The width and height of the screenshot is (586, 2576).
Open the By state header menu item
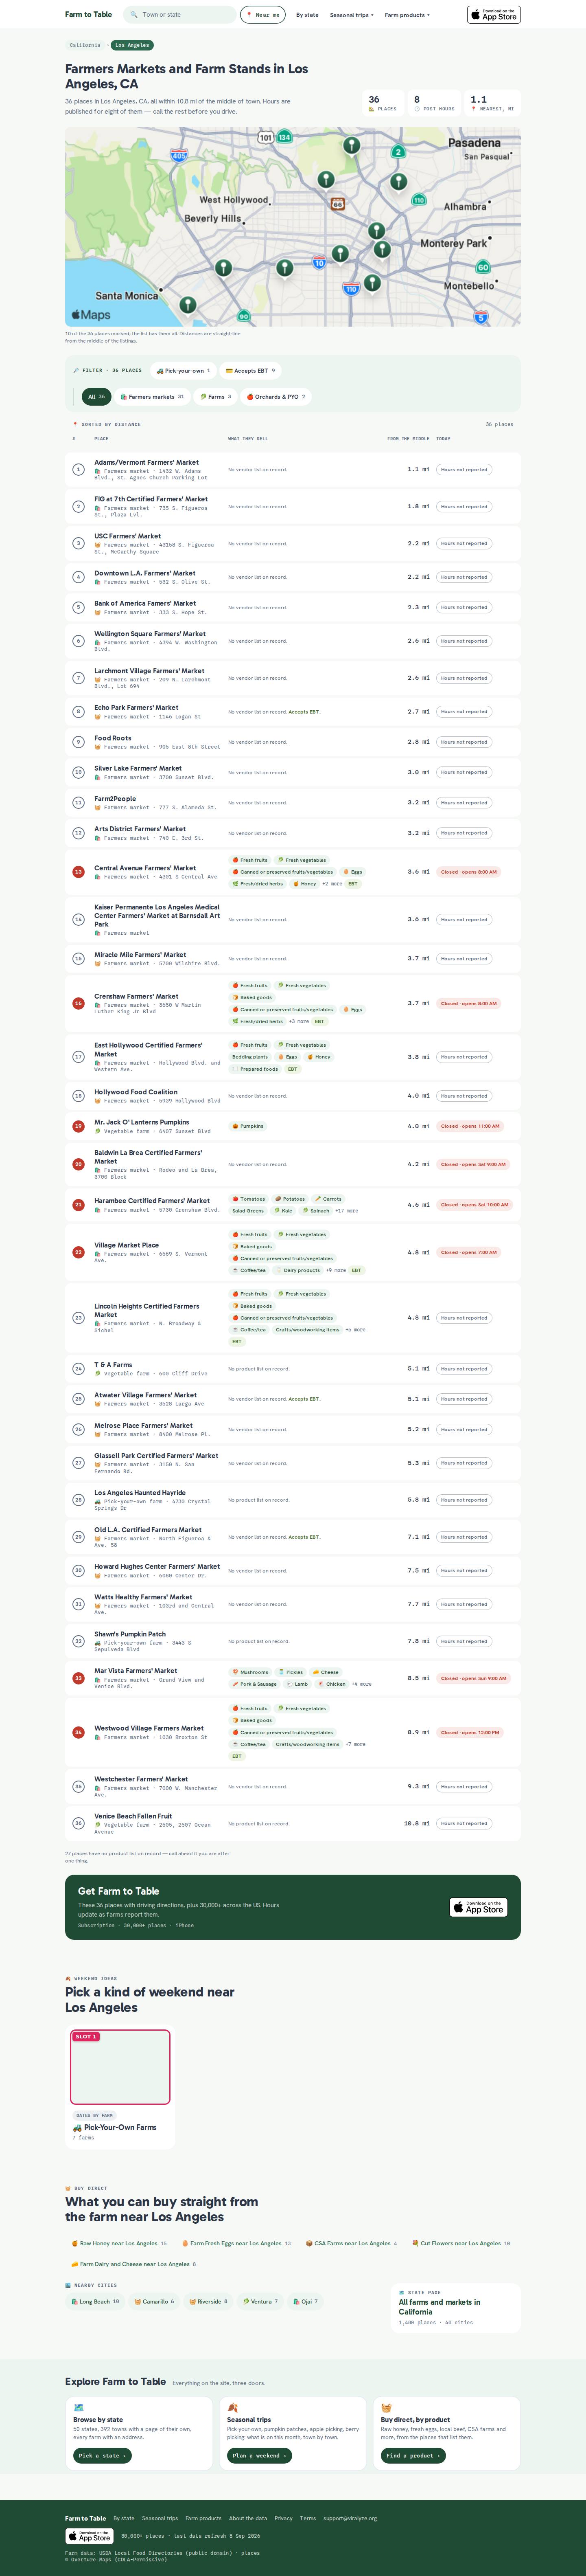[x=307, y=15]
